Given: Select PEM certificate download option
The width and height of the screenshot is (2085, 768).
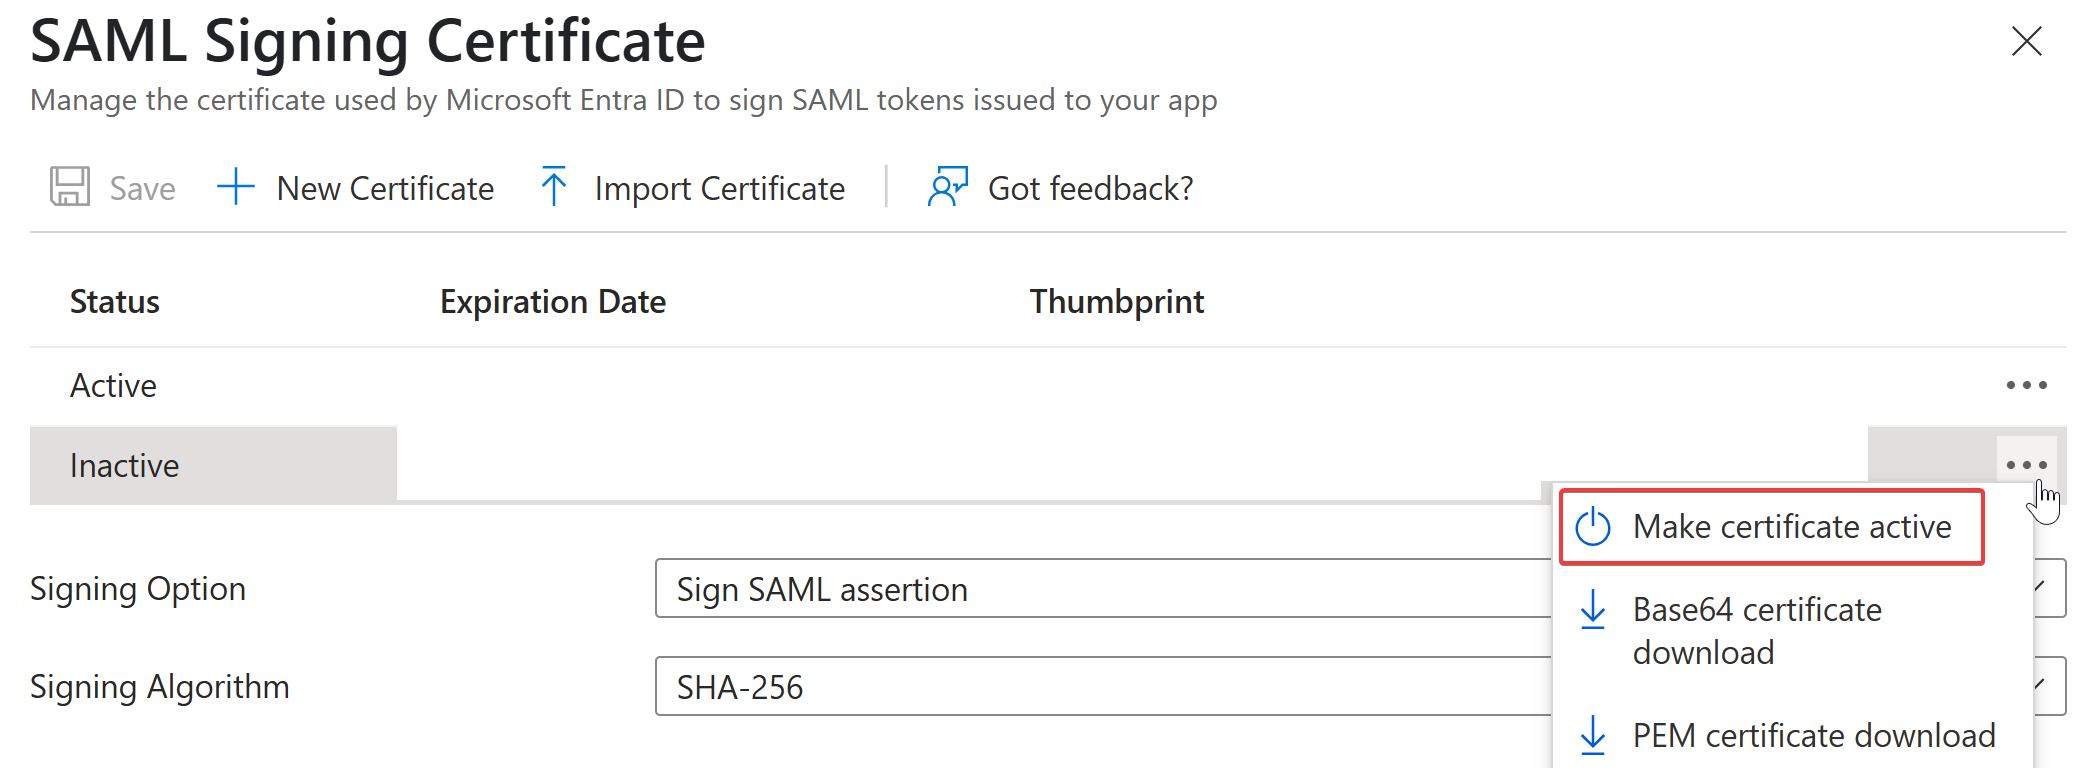Looking at the screenshot, I should pyautogui.click(x=1813, y=736).
